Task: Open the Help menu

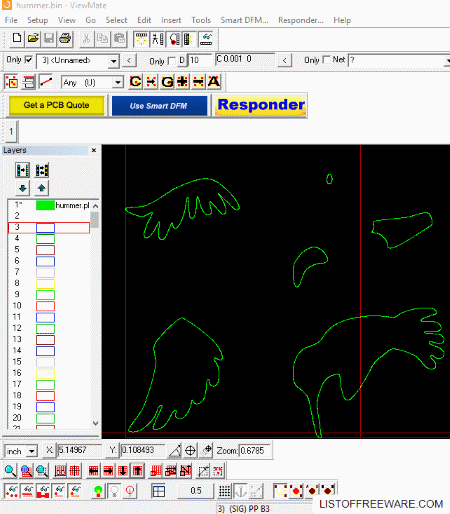Action: click(x=342, y=20)
